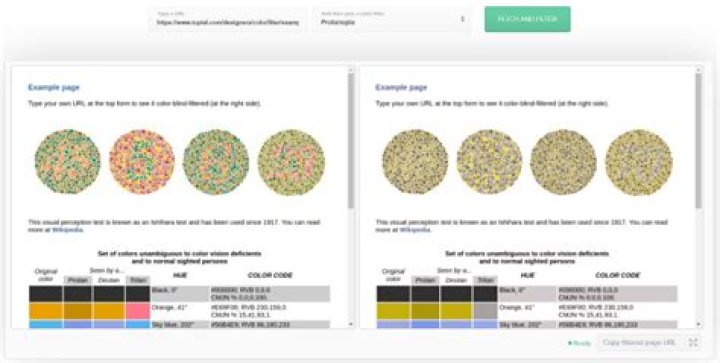Click the "Set of colors unambiguous" table title, left pane
The image size is (720, 363).
[180, 257]
